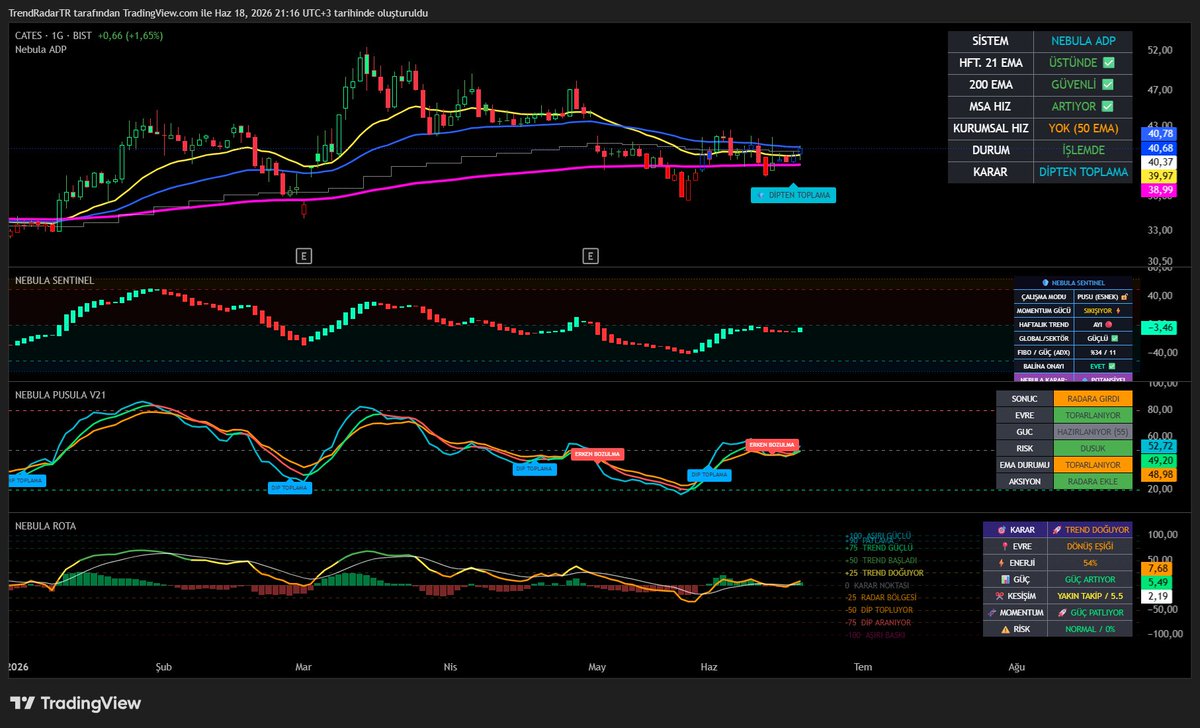Click the DUSUK risk cell
1200x728 pixels.
pos(1092,448)
